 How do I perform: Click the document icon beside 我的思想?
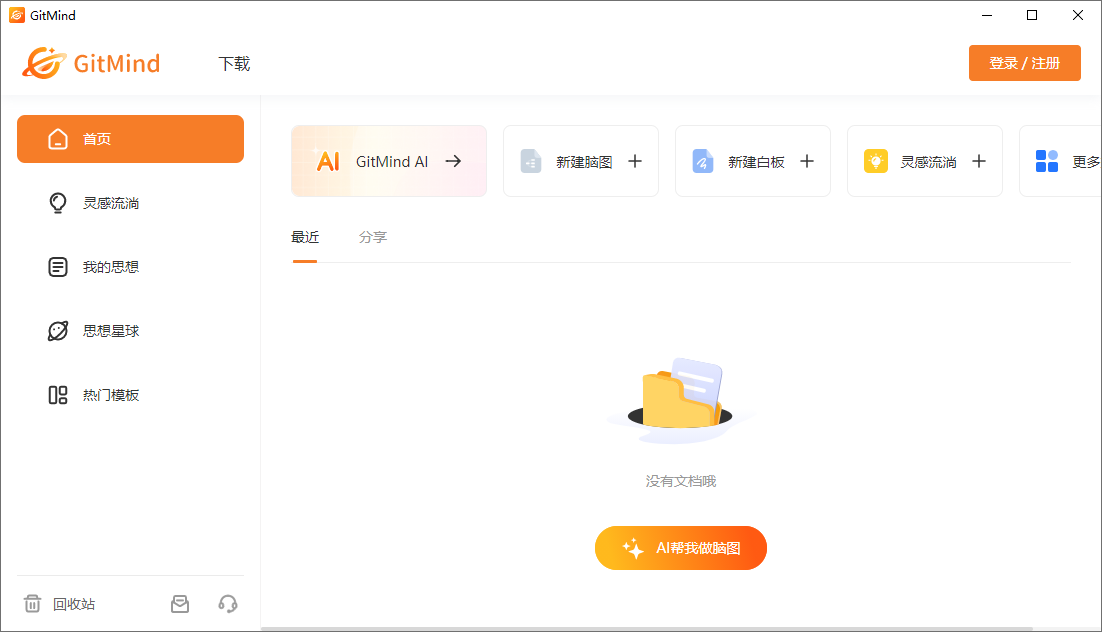58,267
